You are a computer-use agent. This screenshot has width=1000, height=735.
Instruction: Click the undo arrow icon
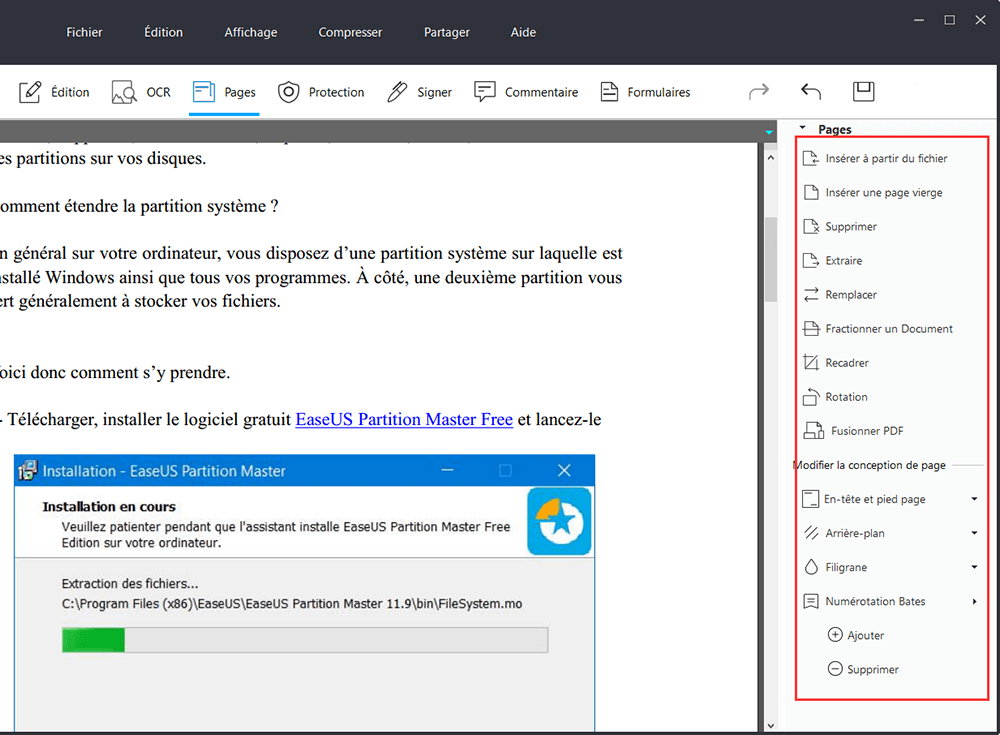[811, 92]
